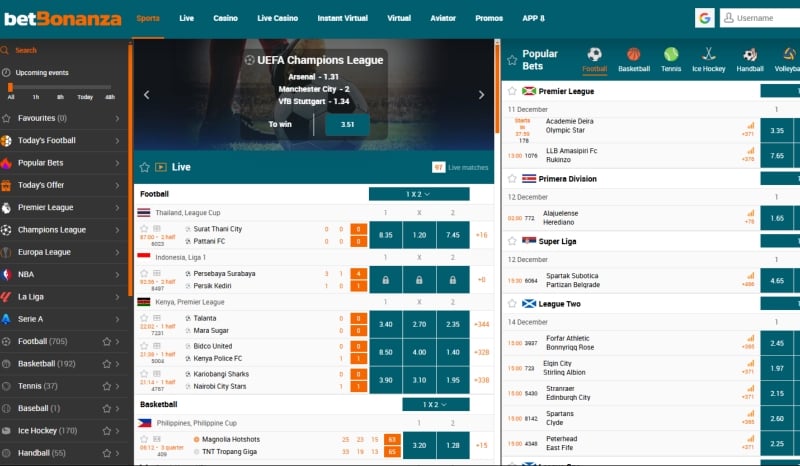Screen dimensions: 800x466
Task: Select 8.35 odds for Surat Thani City
Action: pyautogui.click(x=386, y=235)
